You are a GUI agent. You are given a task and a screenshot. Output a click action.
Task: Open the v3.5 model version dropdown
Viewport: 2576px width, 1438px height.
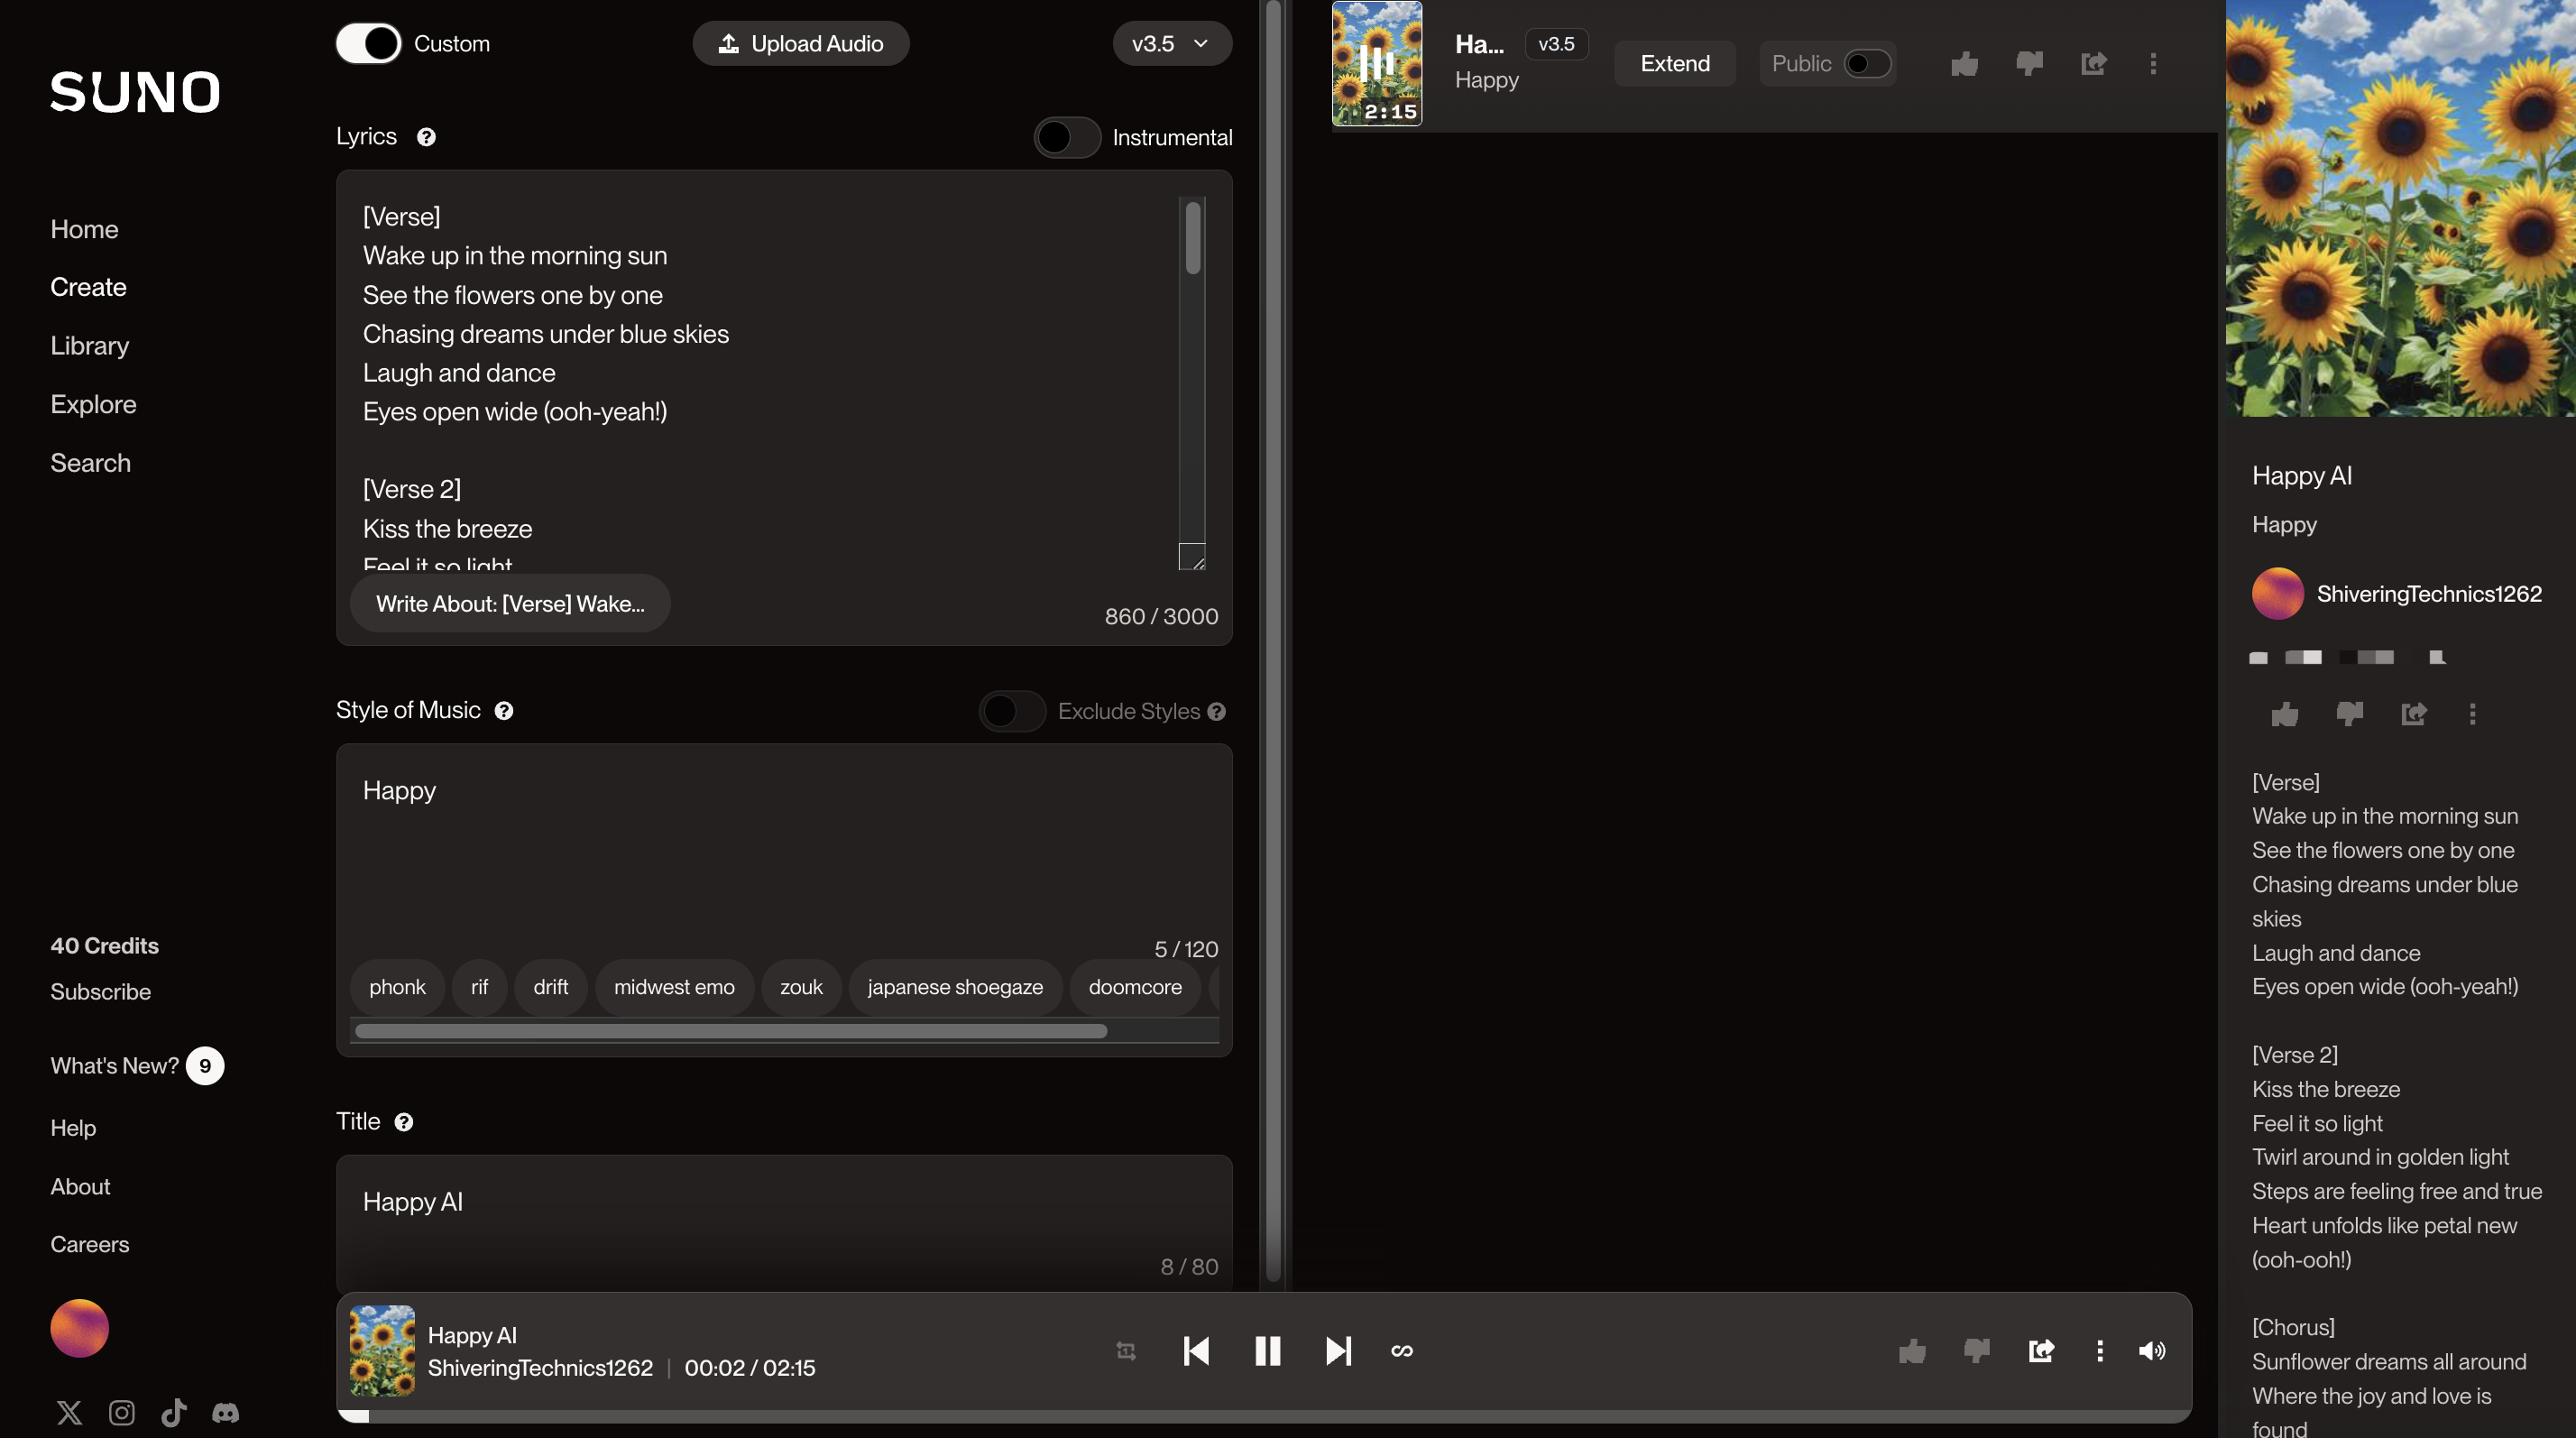1171,43
